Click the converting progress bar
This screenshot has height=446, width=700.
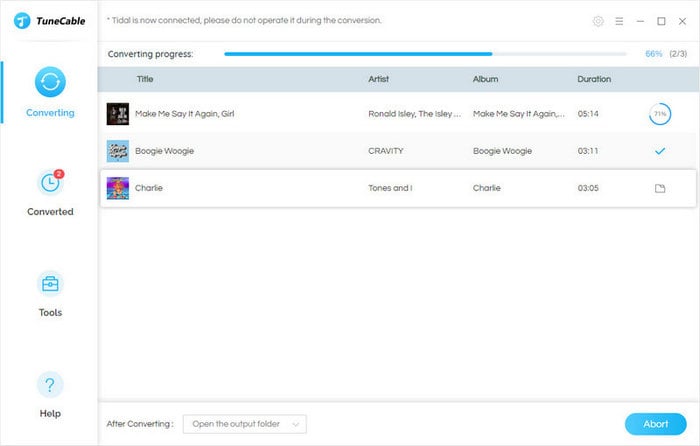point(425,54)
